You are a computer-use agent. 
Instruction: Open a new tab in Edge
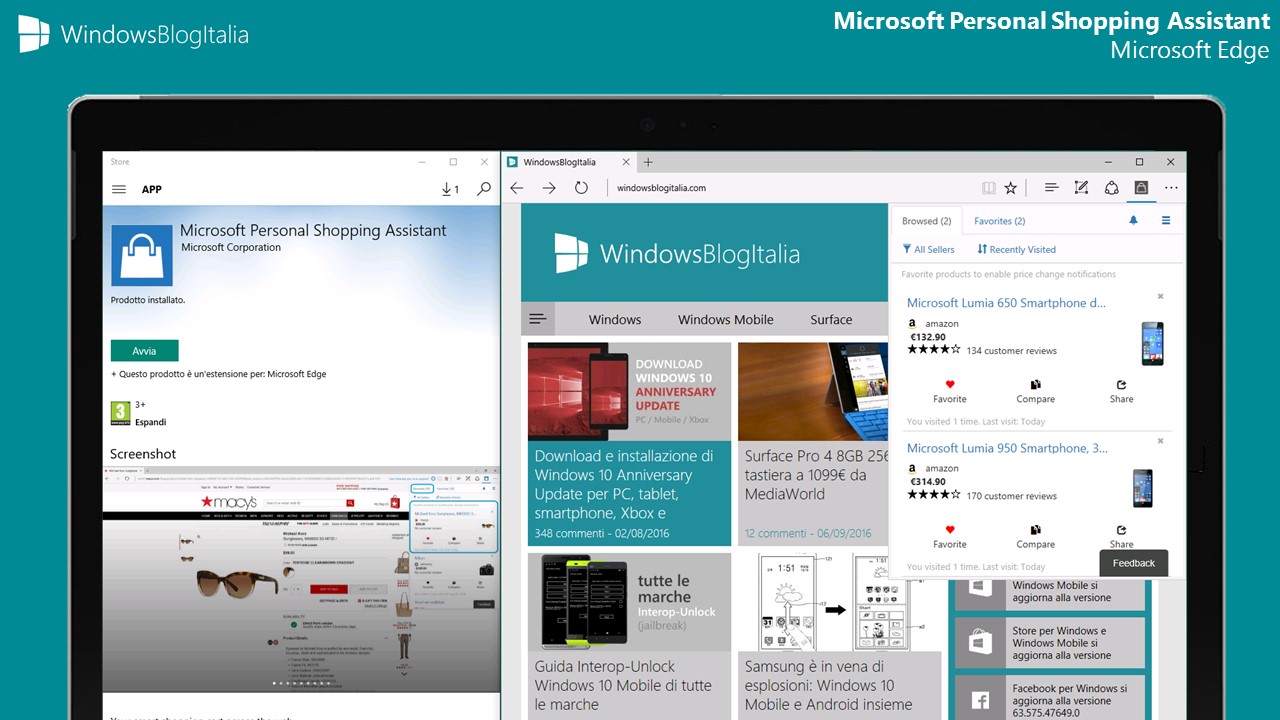pos(648,162)
